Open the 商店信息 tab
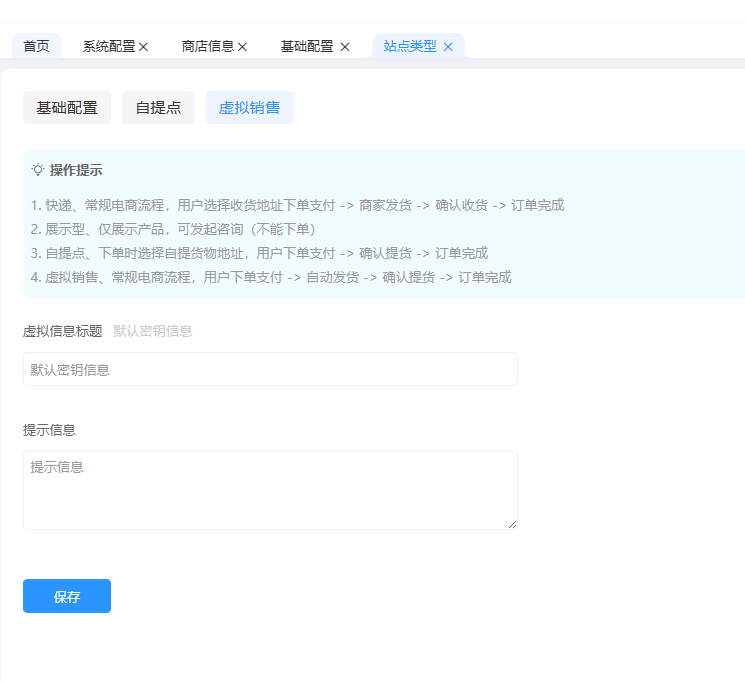Screen dimensions: 745x681 [x=207, y=46]
